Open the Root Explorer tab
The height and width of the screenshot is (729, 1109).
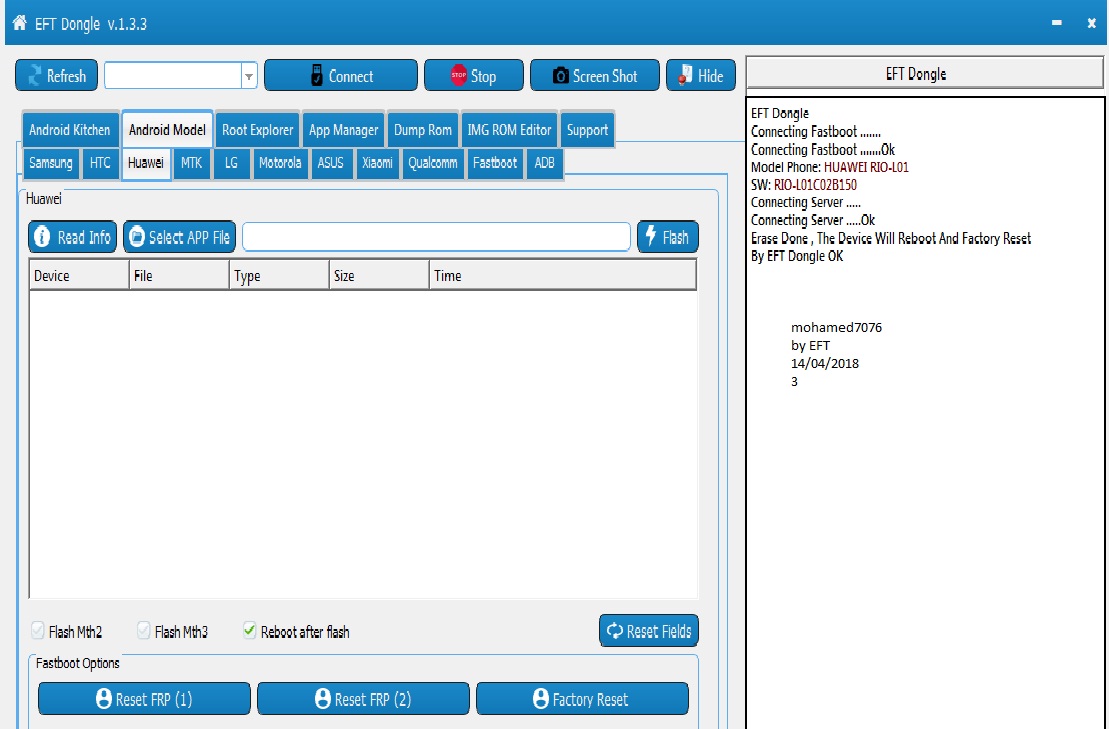[x=257, y=129]
